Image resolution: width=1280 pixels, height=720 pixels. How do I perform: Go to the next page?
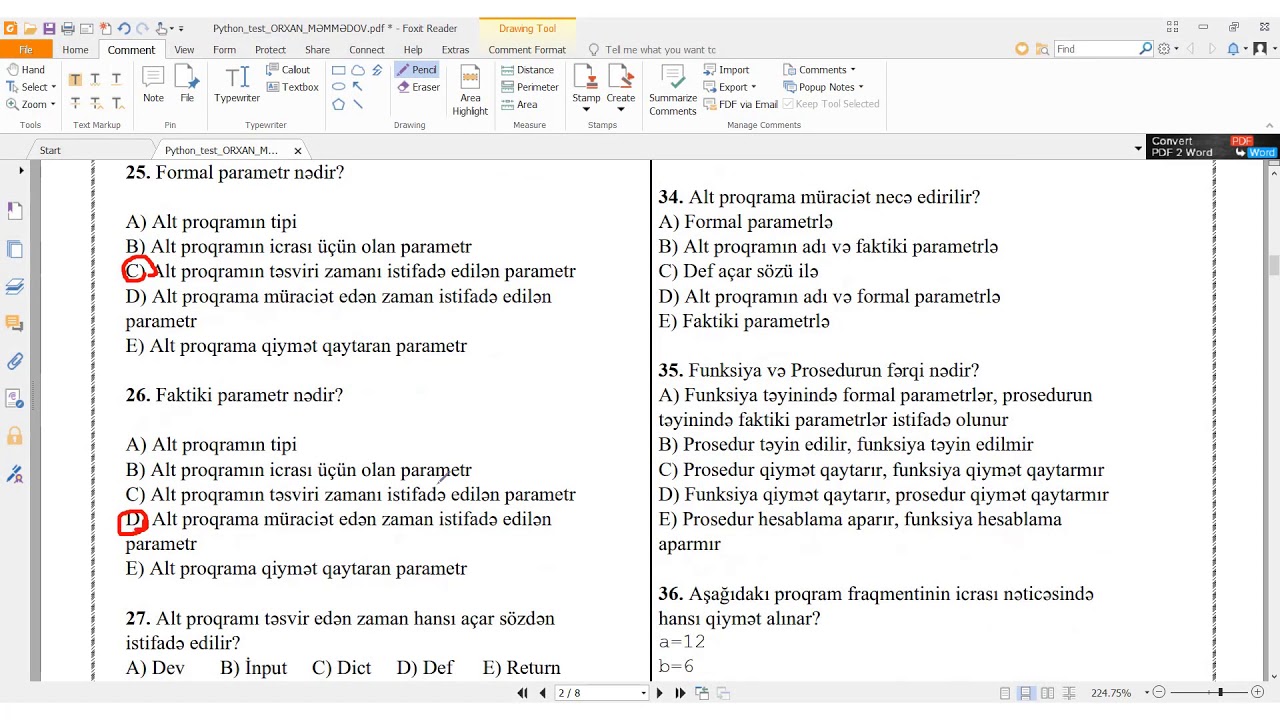tap(660, 693)
